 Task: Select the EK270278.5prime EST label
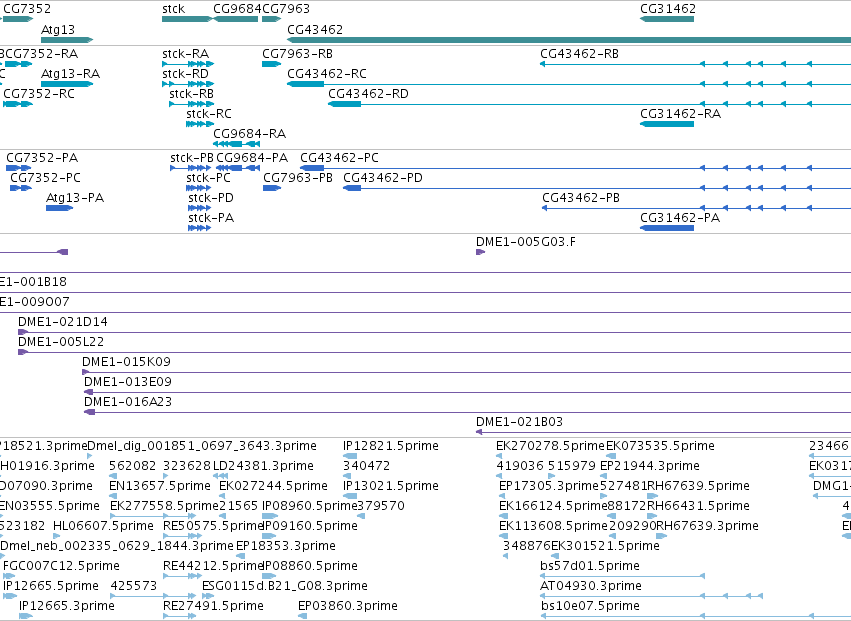tap(550, 446)
